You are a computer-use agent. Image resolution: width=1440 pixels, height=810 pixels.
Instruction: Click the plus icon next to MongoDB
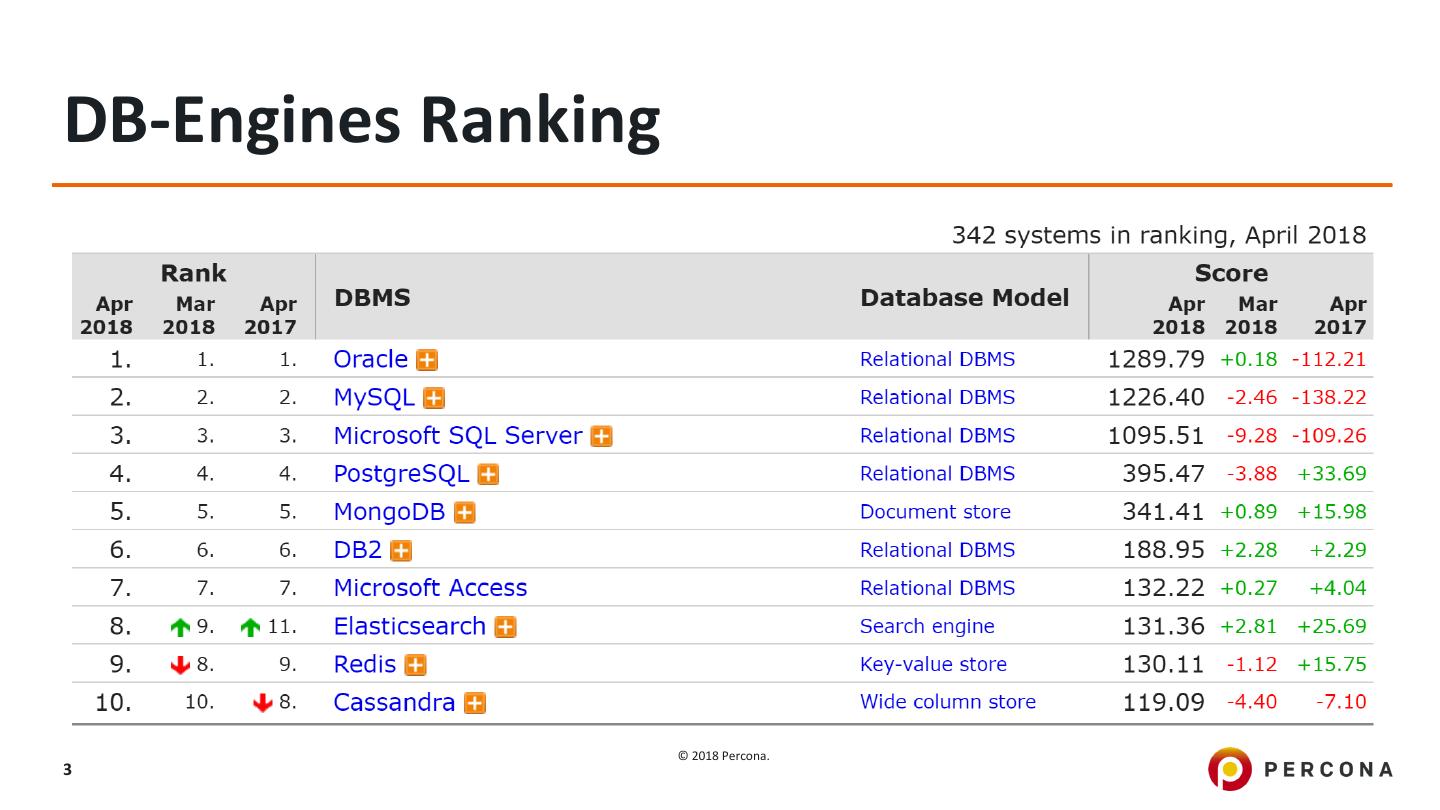click(464, 513)
